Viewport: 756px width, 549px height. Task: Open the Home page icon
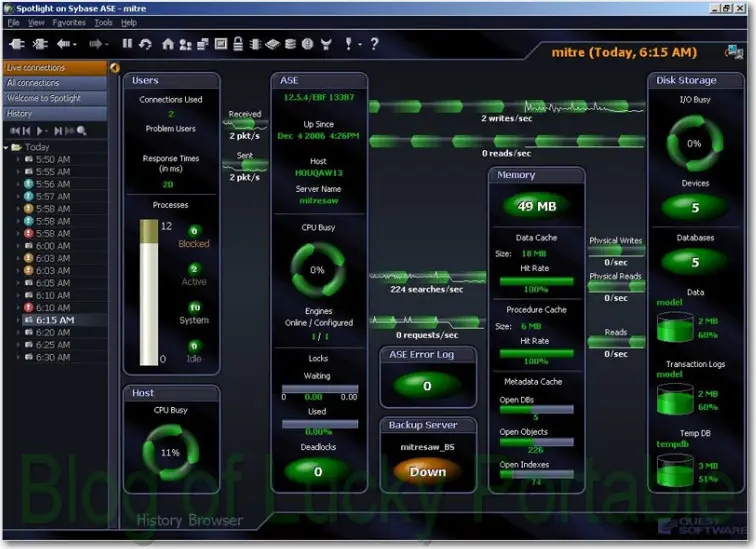[167, 44]
